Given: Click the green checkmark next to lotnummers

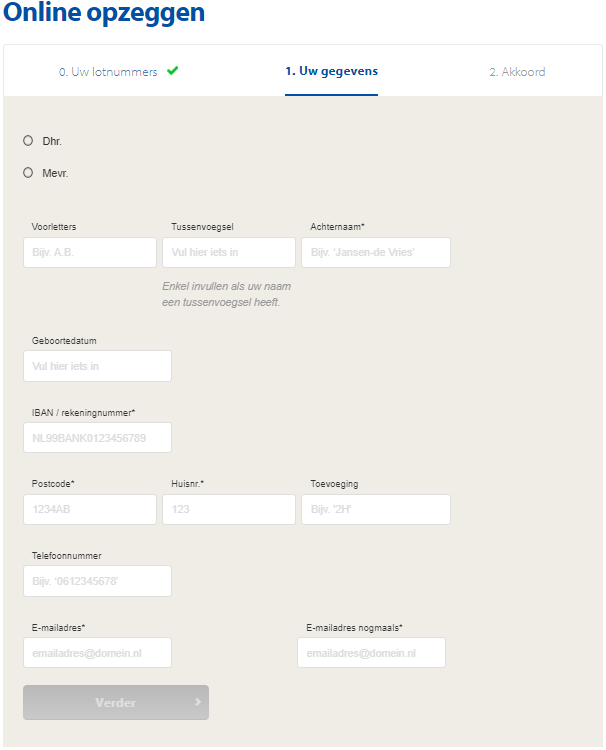Looking at the screenshot, I should coord(173,71).
